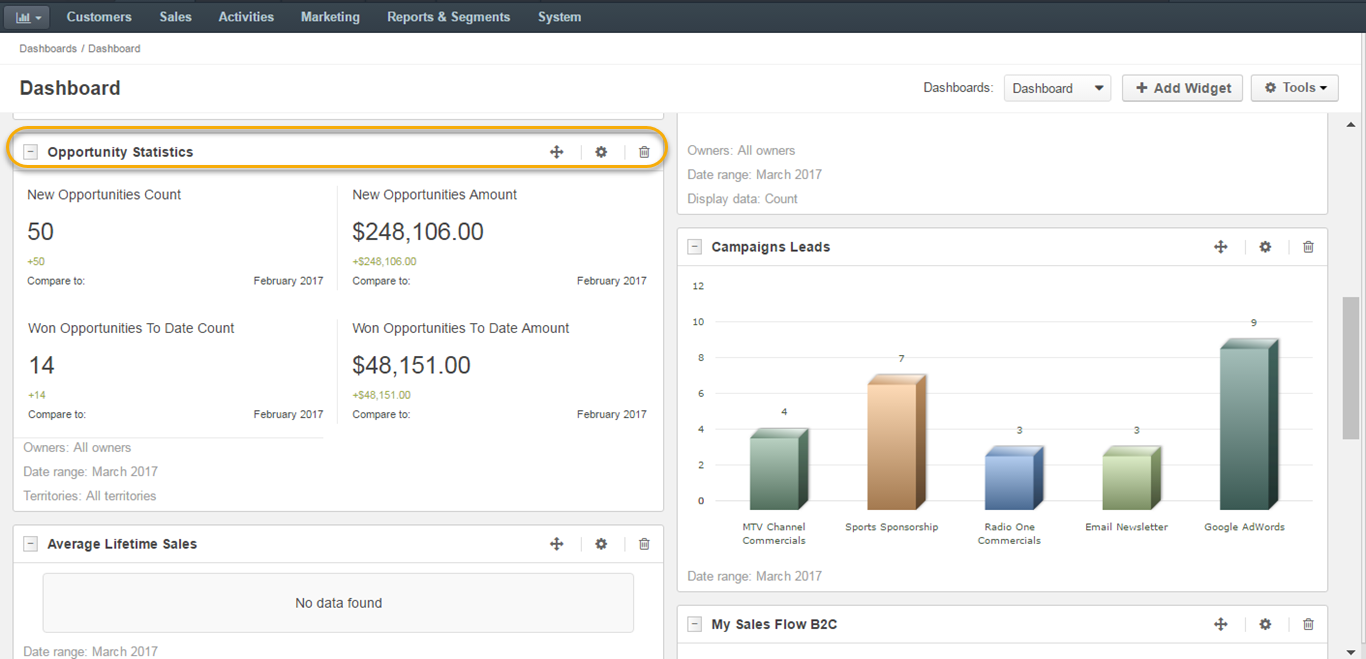
Task: Delete the Opportunity Statistics widget
Action: point(644,152)
